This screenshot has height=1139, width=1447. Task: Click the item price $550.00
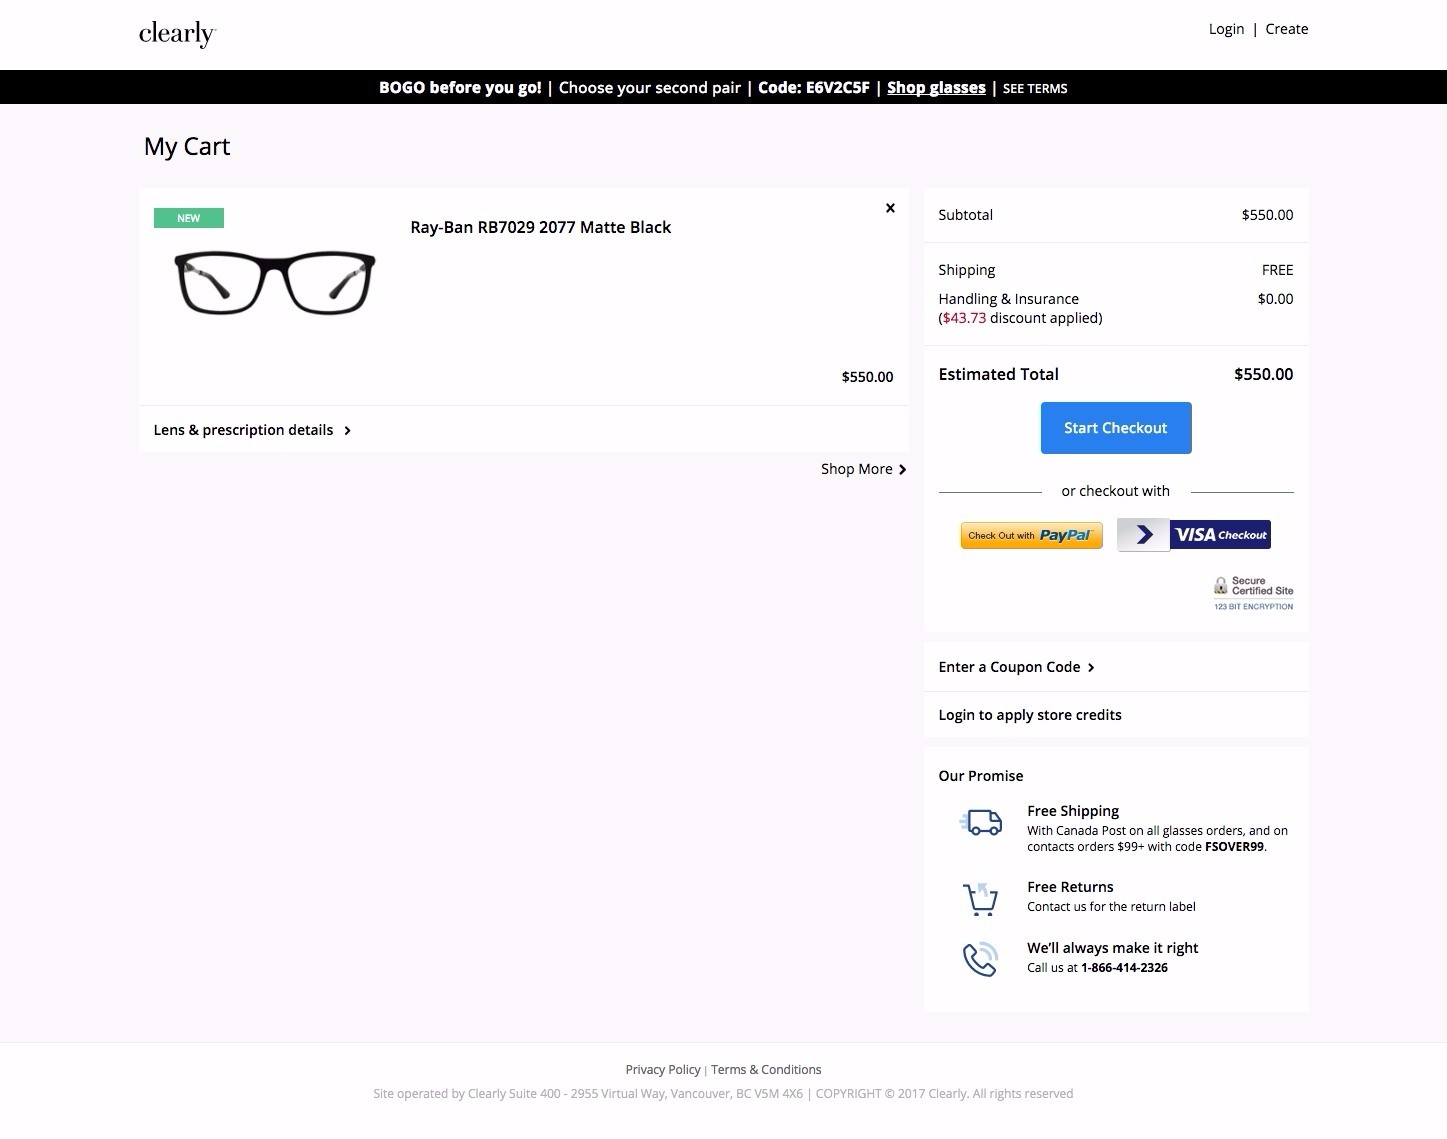pos(867,377)
